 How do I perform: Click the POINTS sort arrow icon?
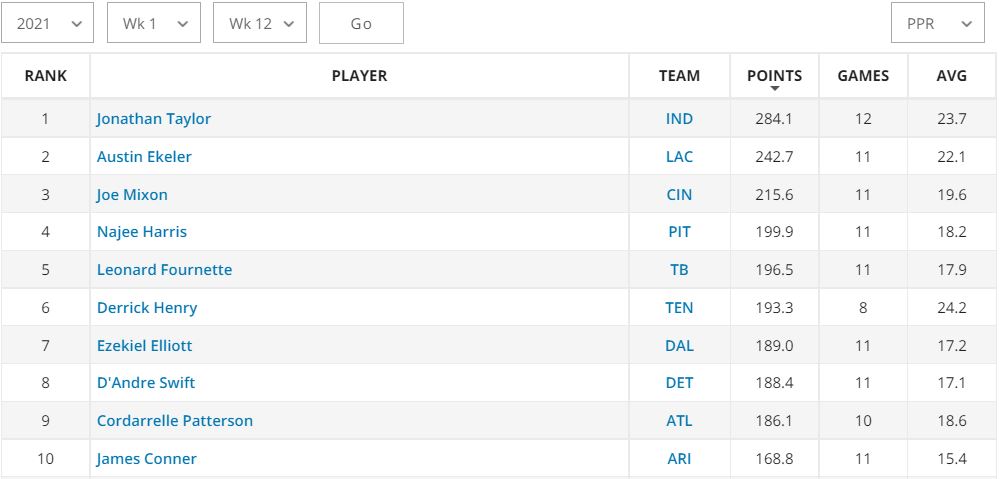point(774,89)
